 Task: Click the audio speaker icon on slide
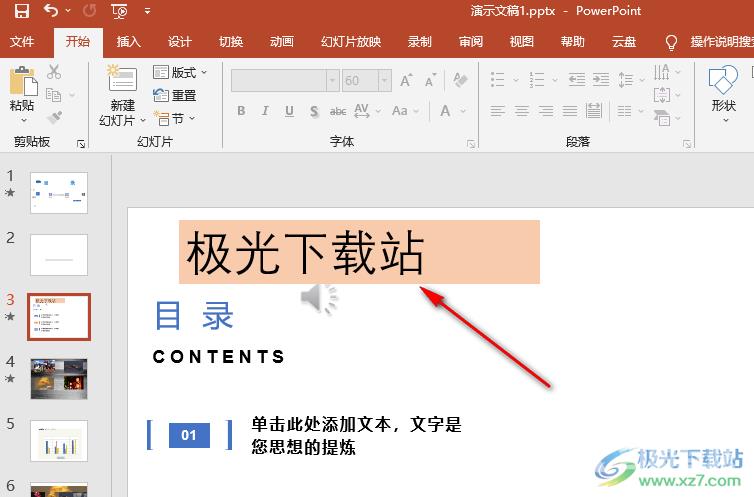[x=319, y=298]
